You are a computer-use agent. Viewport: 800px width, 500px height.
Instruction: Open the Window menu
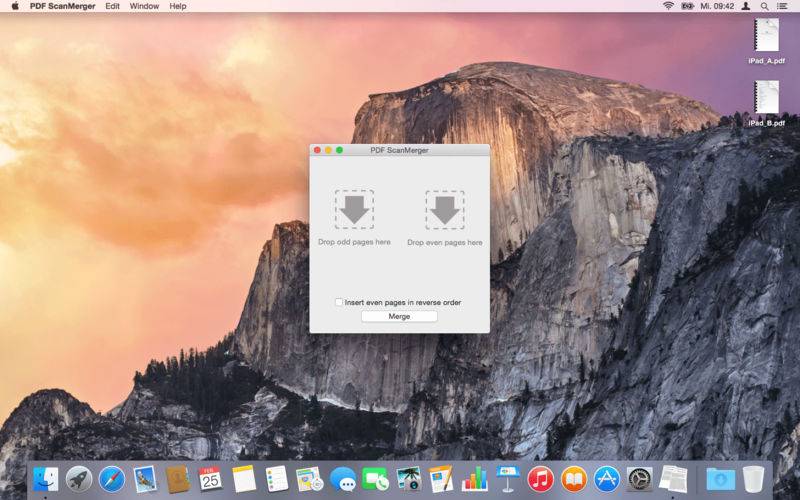click(144, 6)
